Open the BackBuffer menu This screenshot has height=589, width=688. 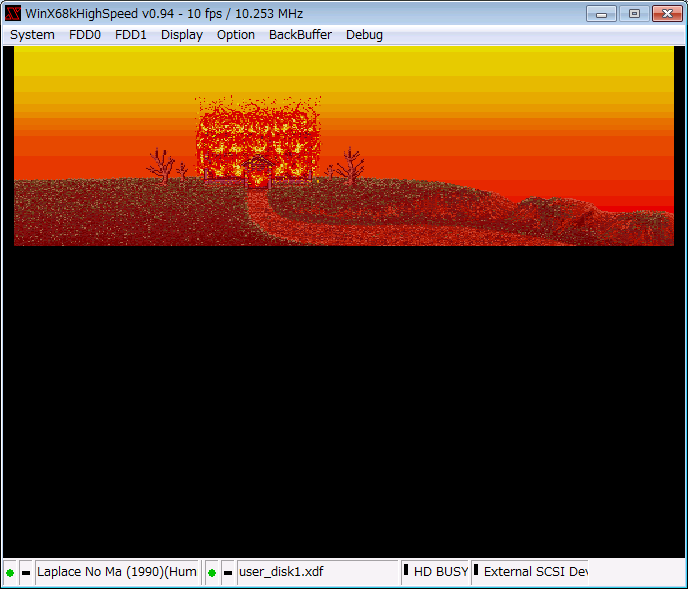pyautogui.click(x=300, y=35)
